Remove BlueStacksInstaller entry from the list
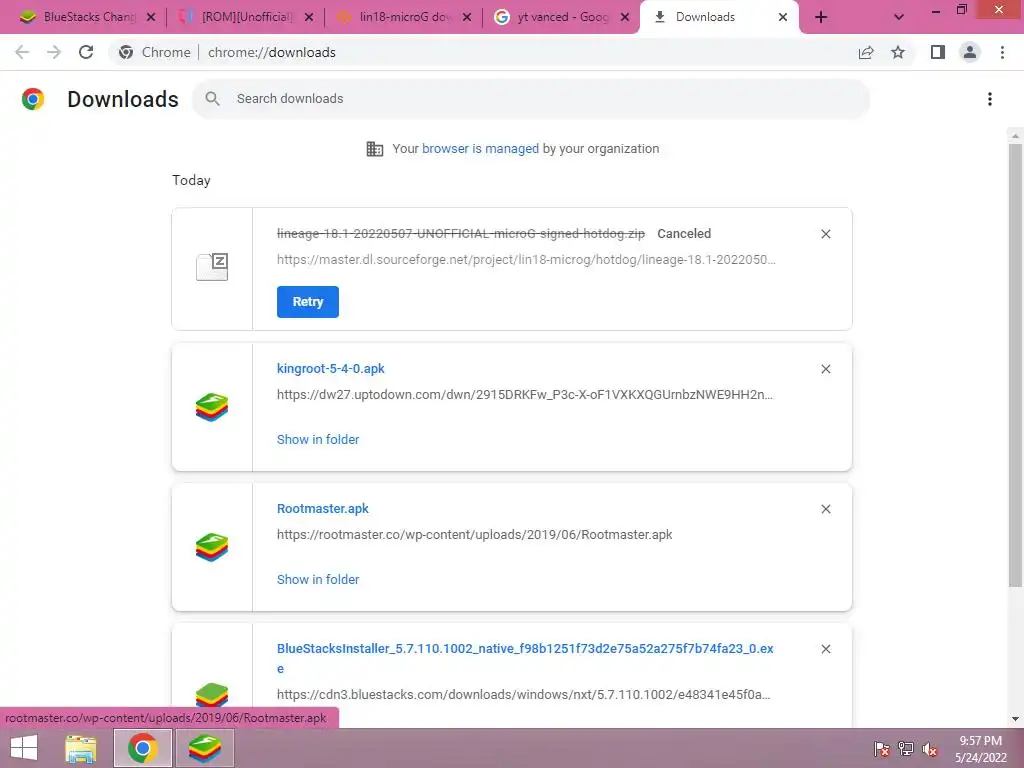Image resolution: width=1024 pixels, height=768 pixels. pyautogui.click(x=825, y=649)
